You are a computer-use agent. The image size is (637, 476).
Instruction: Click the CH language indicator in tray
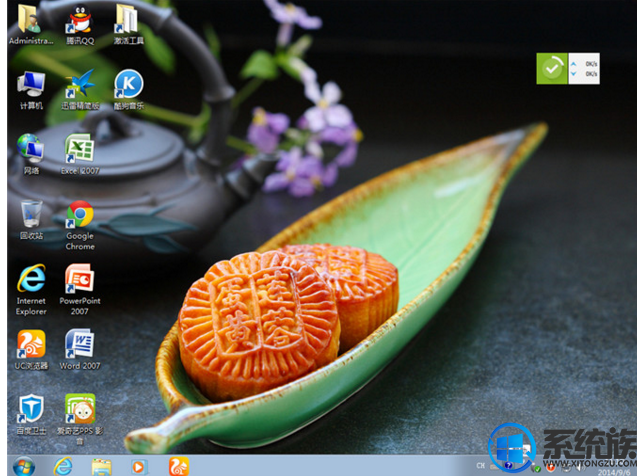click(481, 465)
